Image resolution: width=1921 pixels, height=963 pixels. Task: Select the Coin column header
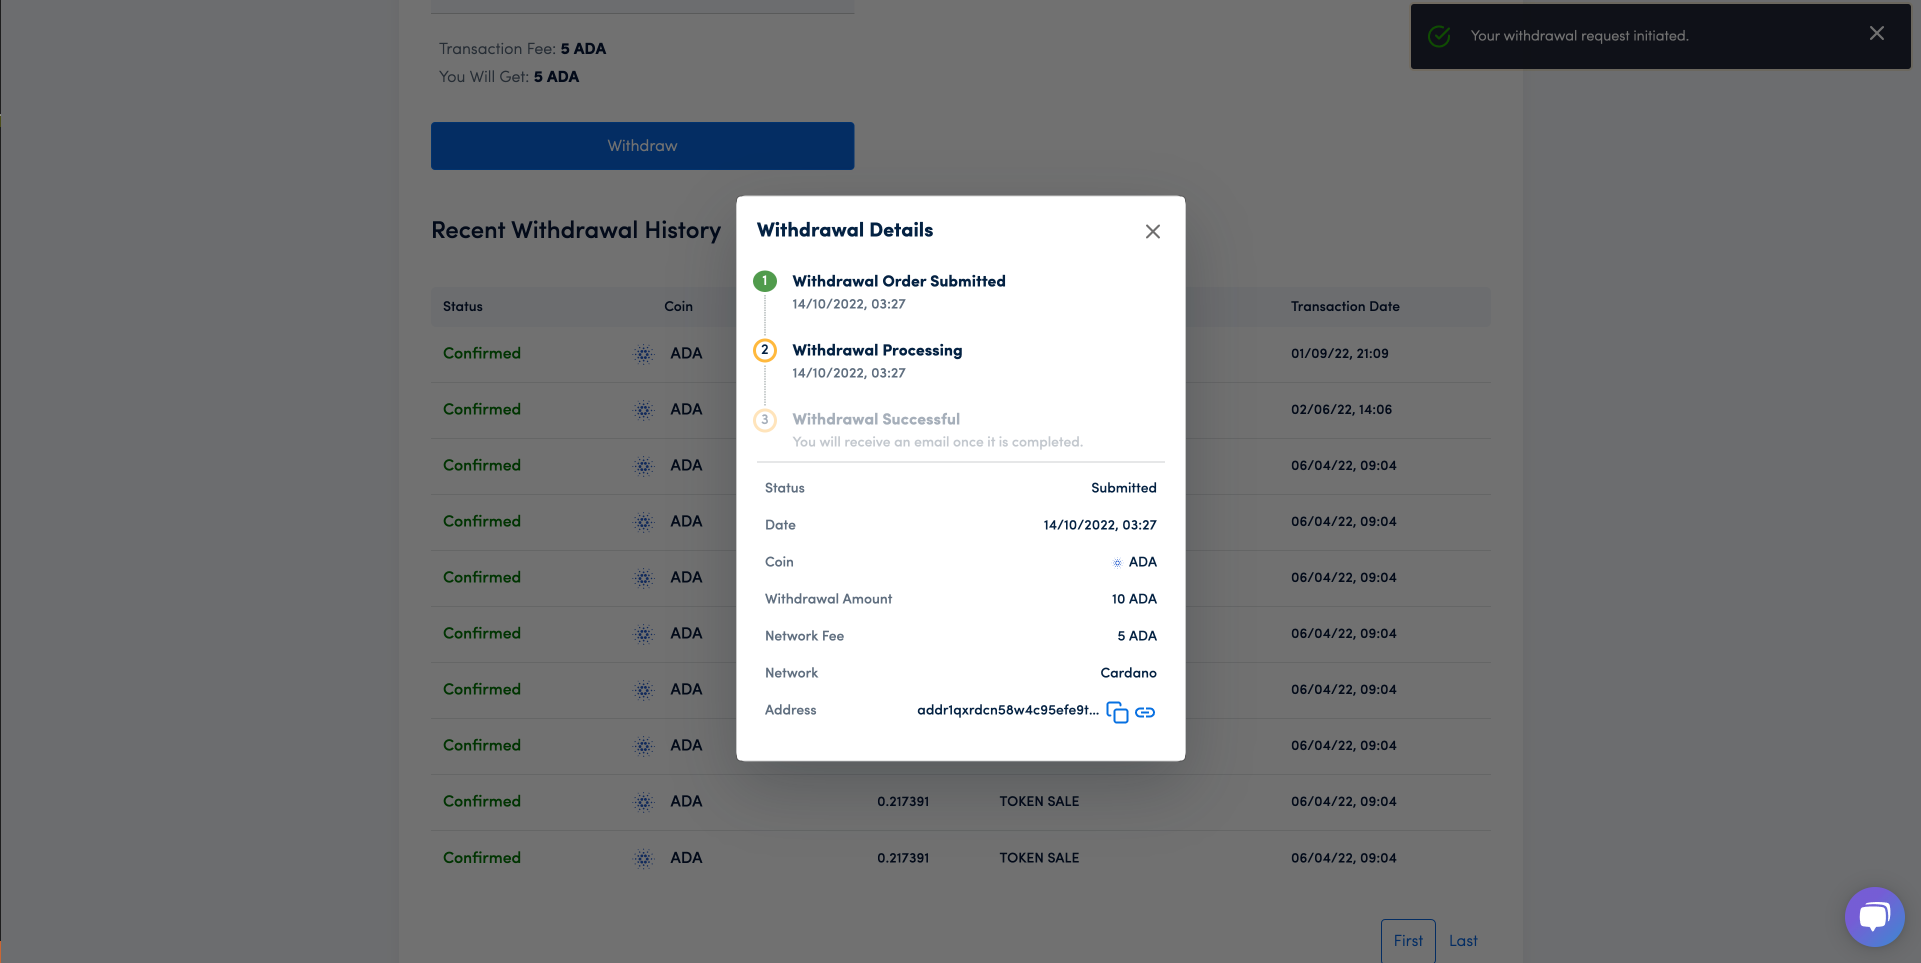click(678, 306)
